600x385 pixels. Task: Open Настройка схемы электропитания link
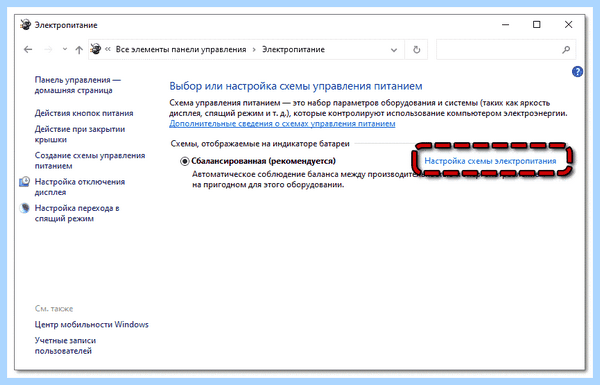(x=490, y=161)
